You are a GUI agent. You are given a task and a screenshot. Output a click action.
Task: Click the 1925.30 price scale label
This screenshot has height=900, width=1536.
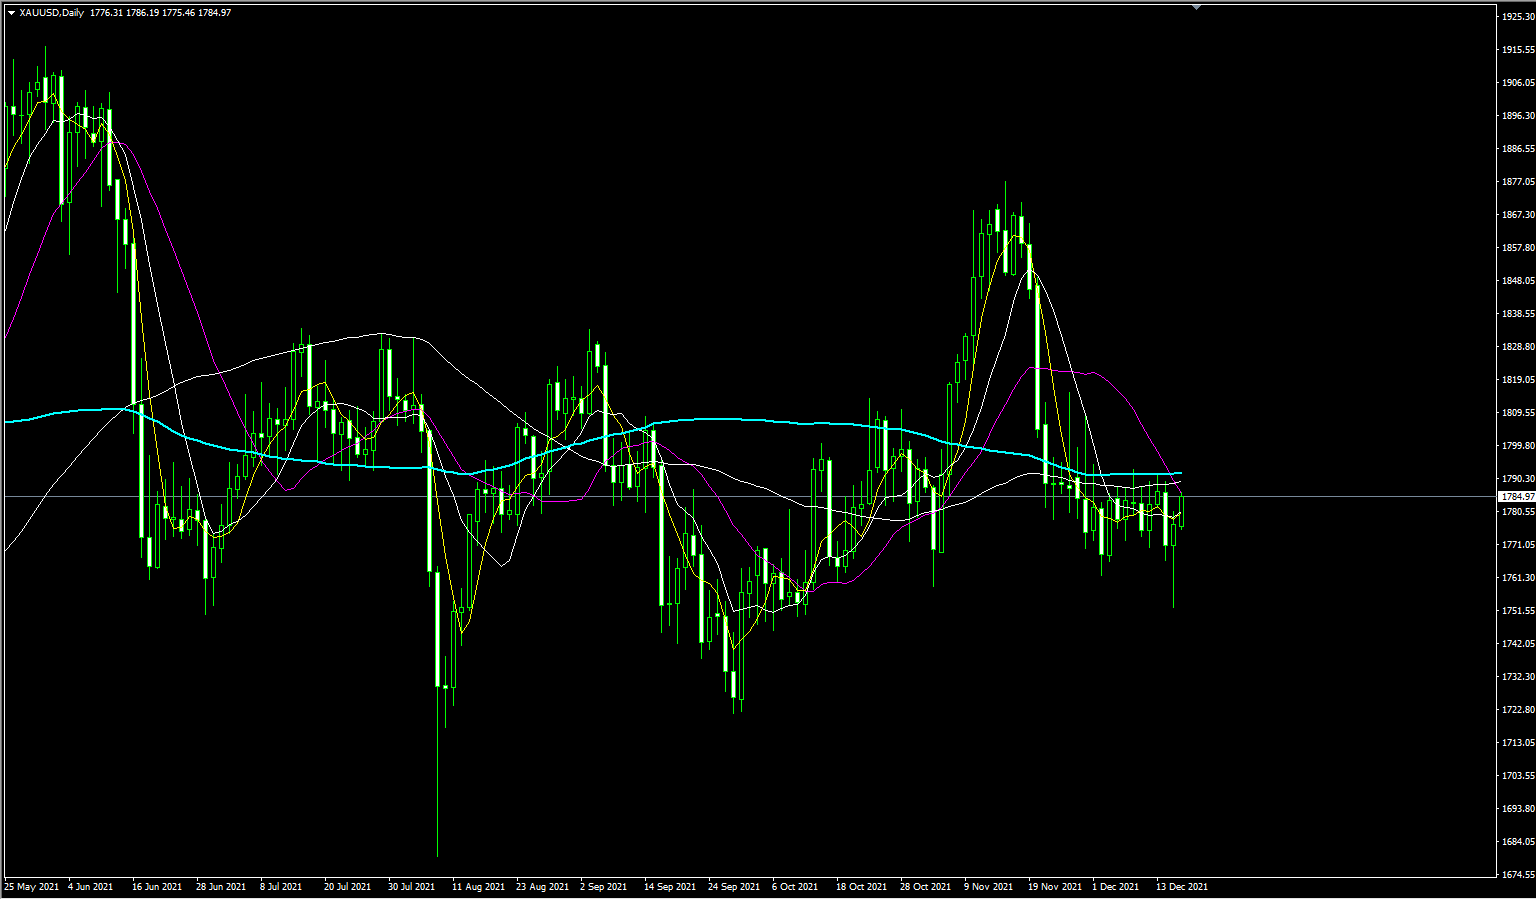point(1517,17)
